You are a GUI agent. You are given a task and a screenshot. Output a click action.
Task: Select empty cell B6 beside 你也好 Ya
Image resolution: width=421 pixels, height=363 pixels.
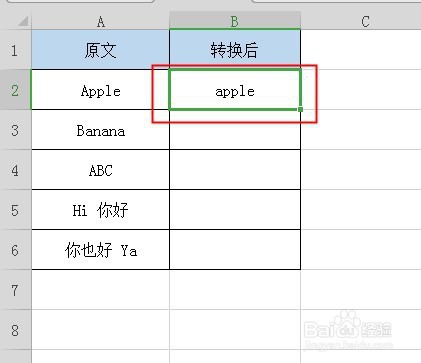pyautogui.click(x=235, y=250)
